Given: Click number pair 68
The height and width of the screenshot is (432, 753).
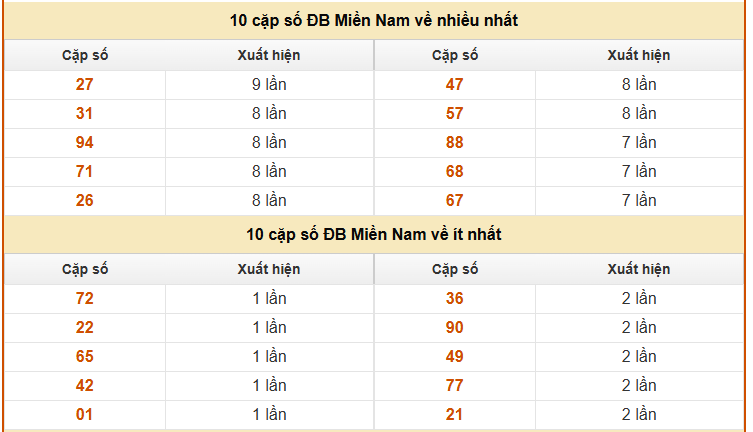Looking at the screenshot, I should click(x=455, y=172).
